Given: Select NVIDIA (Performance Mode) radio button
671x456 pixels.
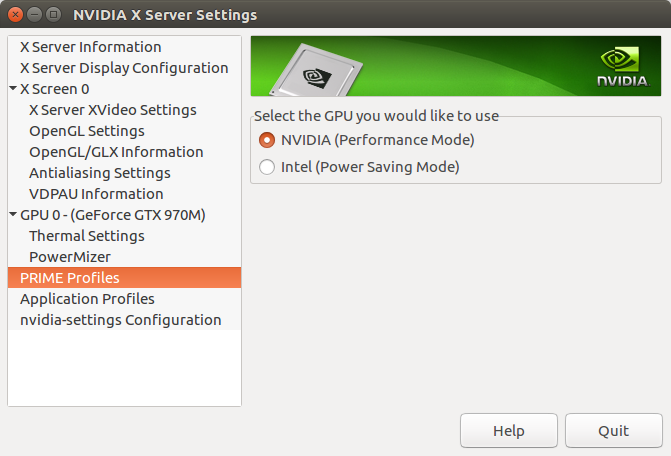Looking at the screenshot, I should [x=267, y=140].
